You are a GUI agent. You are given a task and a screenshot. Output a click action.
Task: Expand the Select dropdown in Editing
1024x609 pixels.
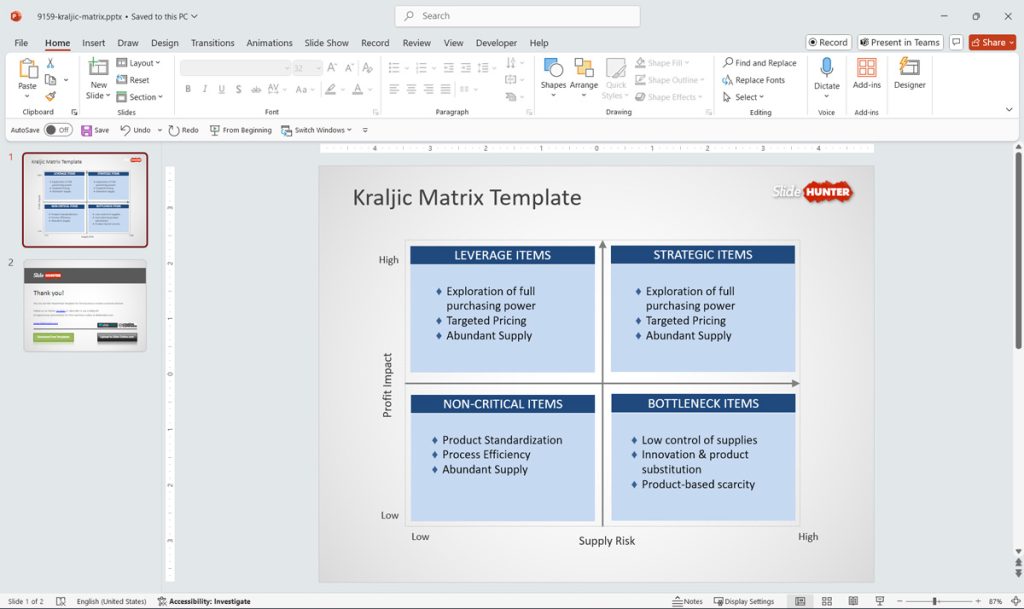pyautogui.click(x=743, y=97)
